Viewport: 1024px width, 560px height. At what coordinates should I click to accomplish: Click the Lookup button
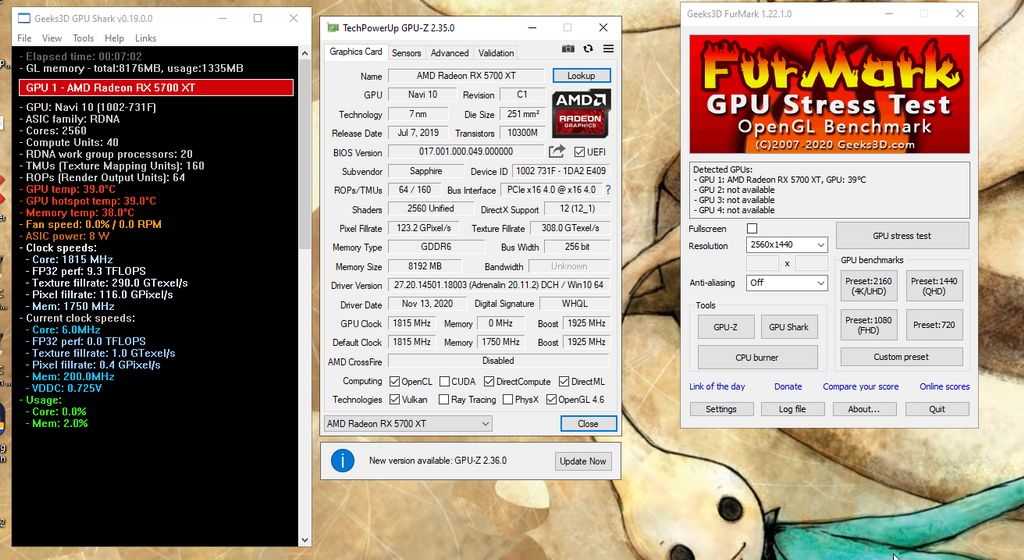click(x=581, y=76)
